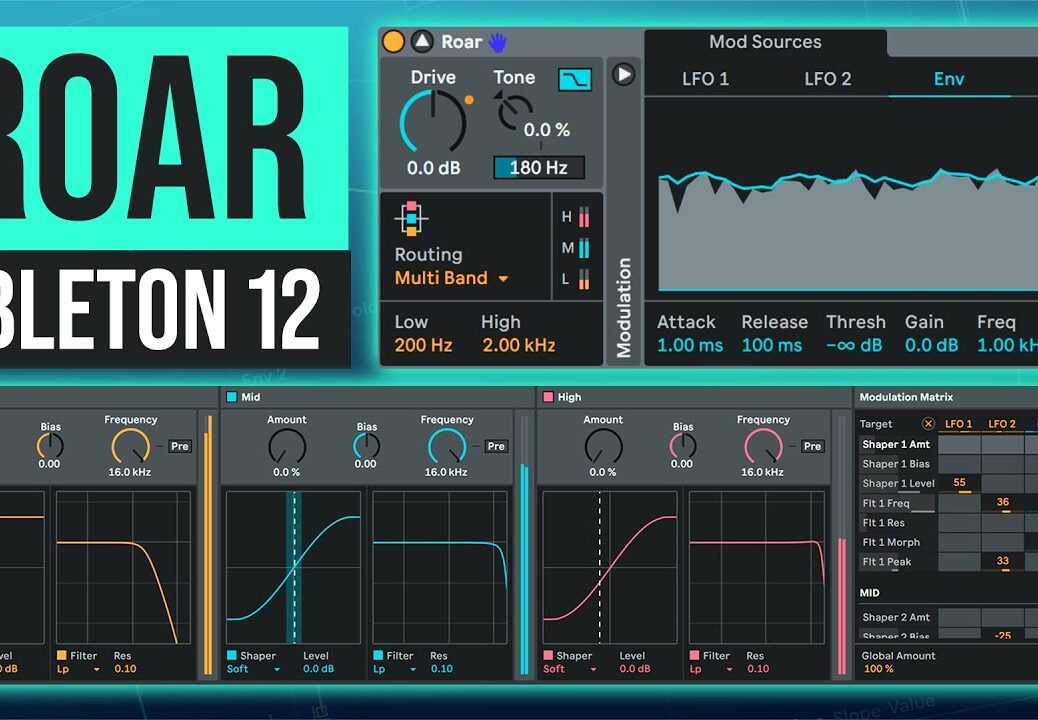1038x720 pixels.
Task: Click the Mid shaper Level 0.0 dB value
Action: (318, 669)
